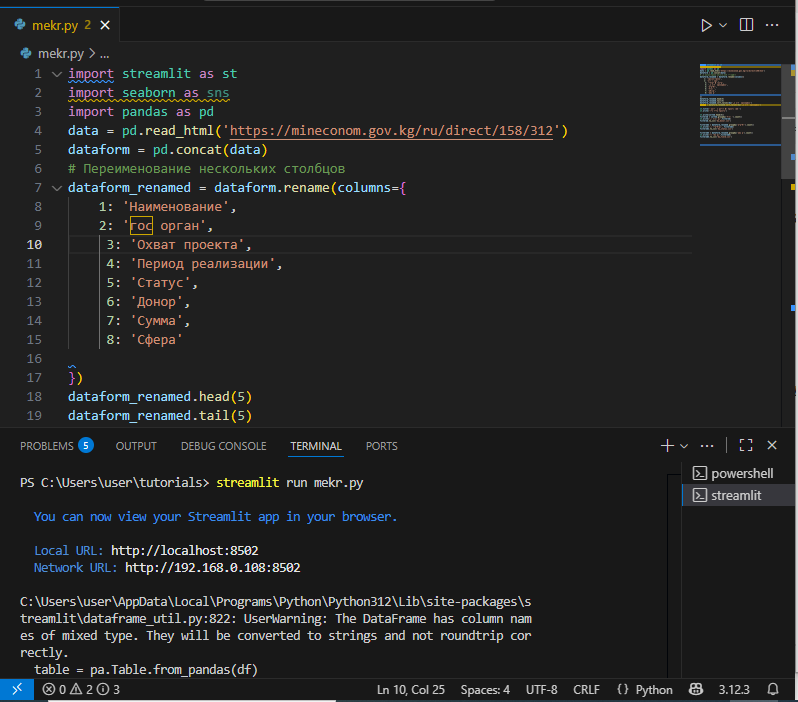Change indentation via Spaces: 4
Screen dimensions: 798x702
coord(485,690)
